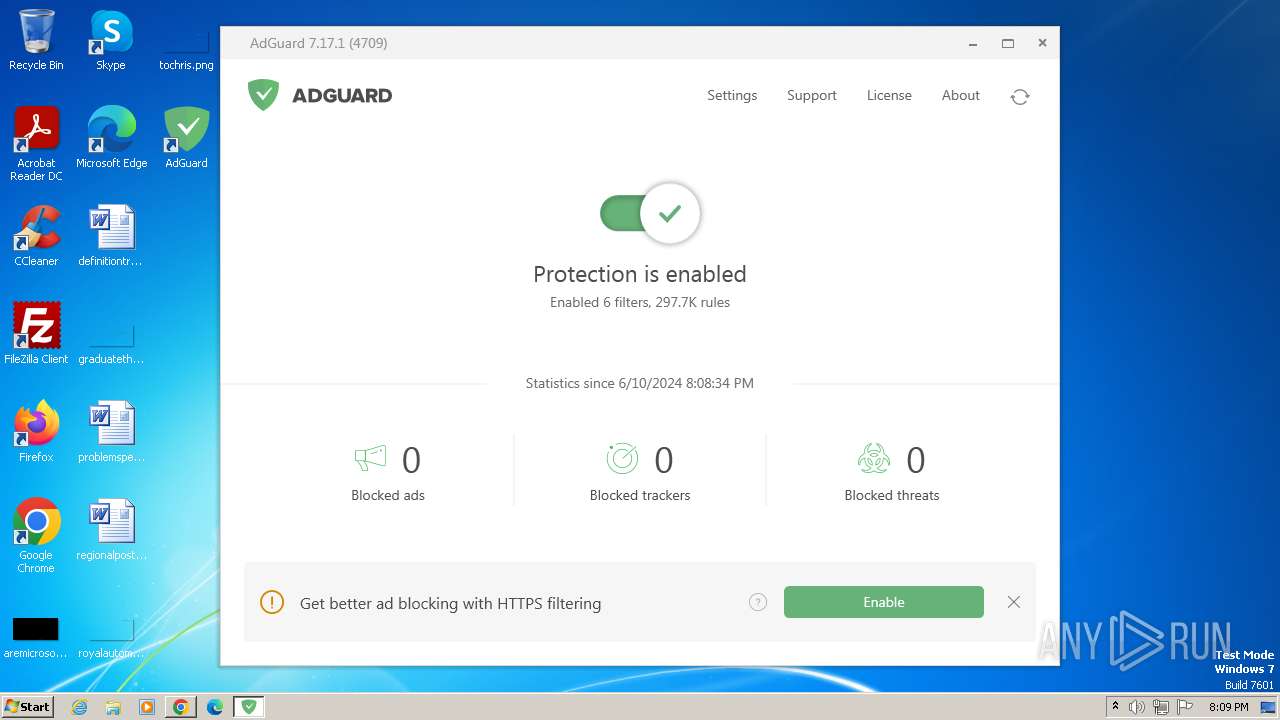
Task: Minimize the AdGuard window
Action: [973, 43]
